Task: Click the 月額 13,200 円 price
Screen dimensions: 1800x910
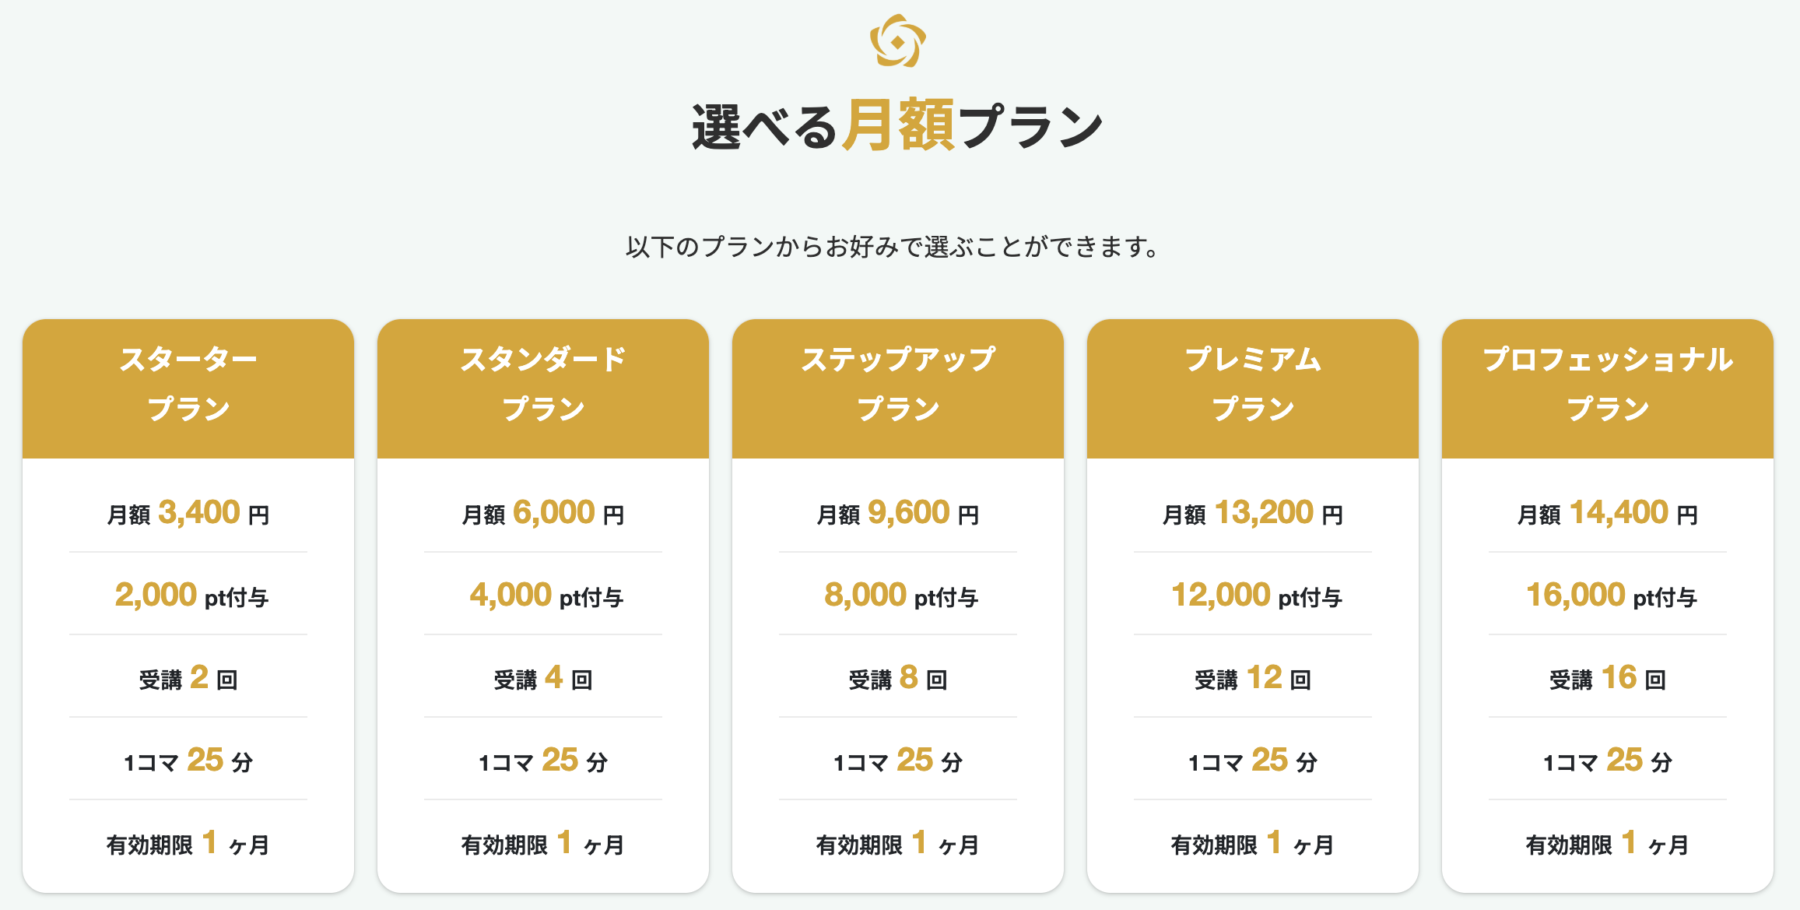Action: (1253, 513)
